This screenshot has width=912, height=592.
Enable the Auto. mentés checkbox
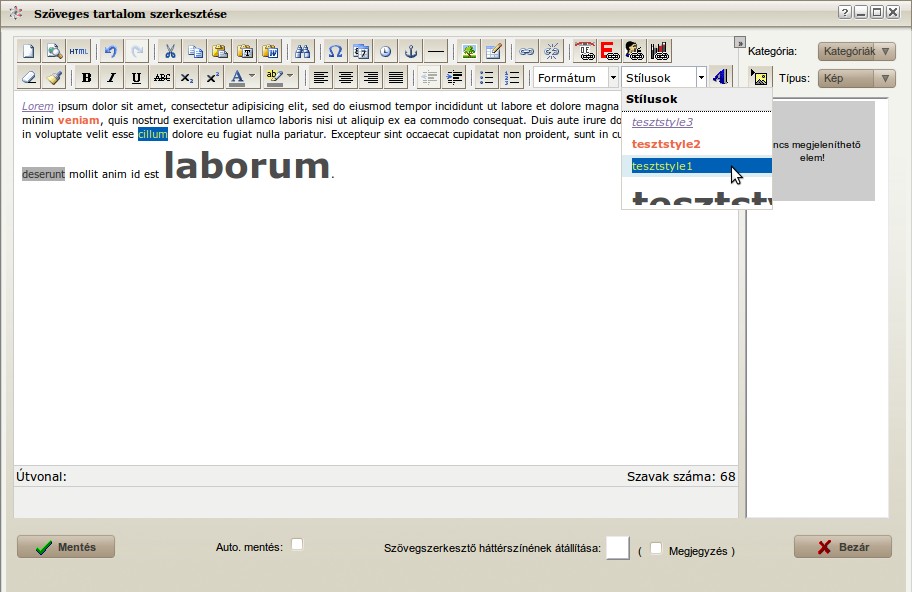point(297,545)
